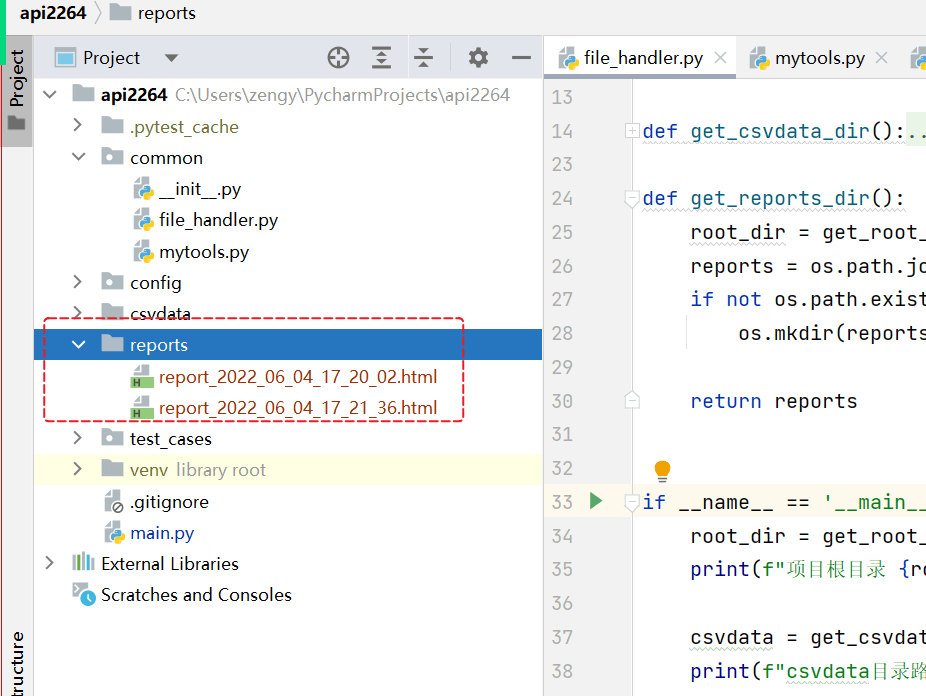
Task: Click the Project panel title label
Action: tap(111, 58)
